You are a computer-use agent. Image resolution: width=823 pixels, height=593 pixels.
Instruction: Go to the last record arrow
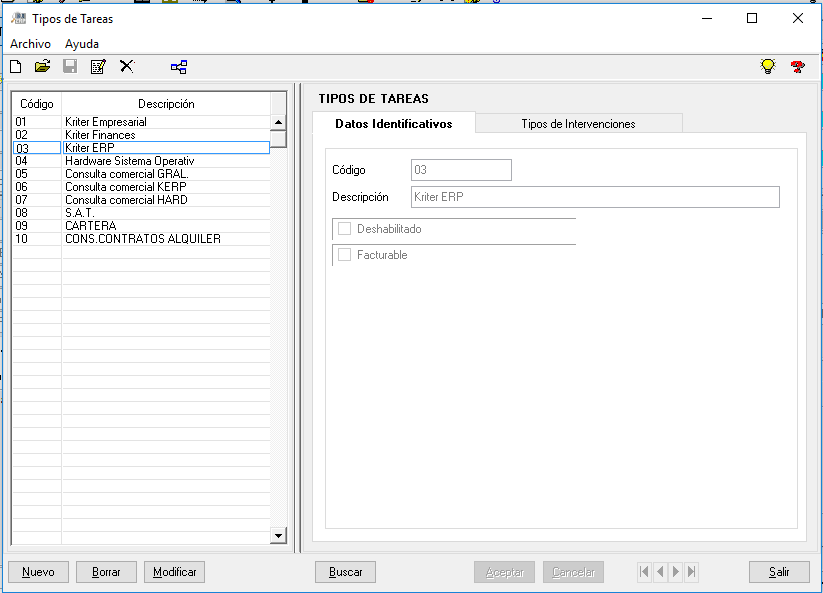(x=692, y=572)
